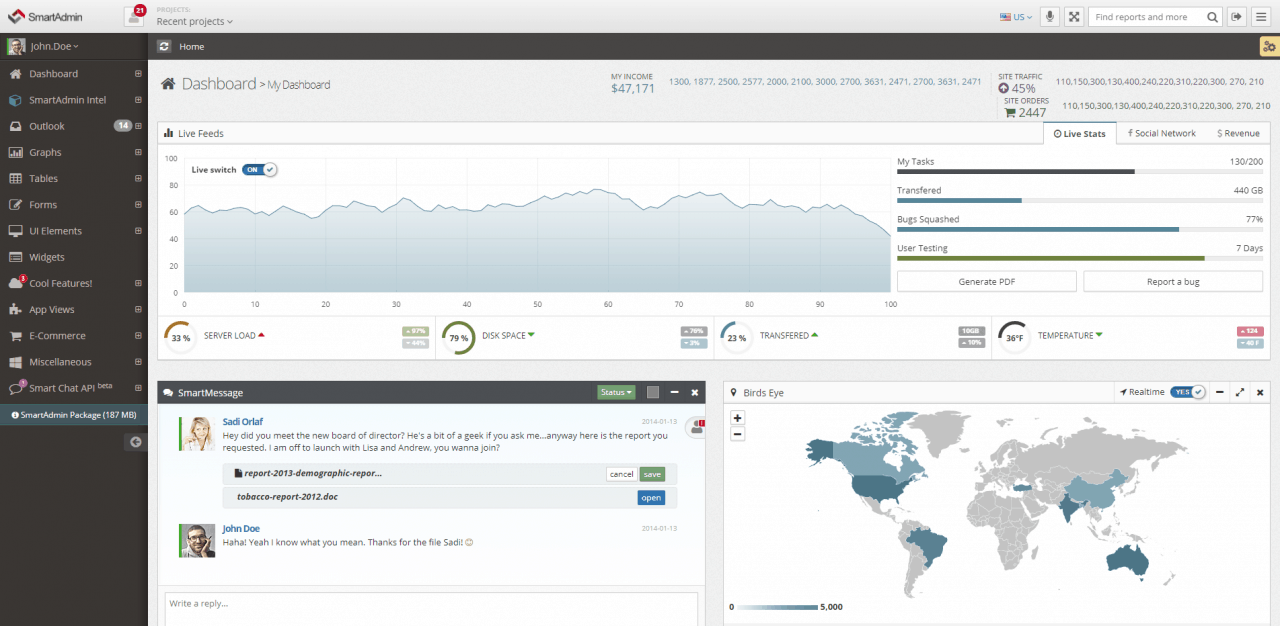This screenshot has width=1280, height=626.
Task: Click the Generate PDF button
Action: coord(986,282)
